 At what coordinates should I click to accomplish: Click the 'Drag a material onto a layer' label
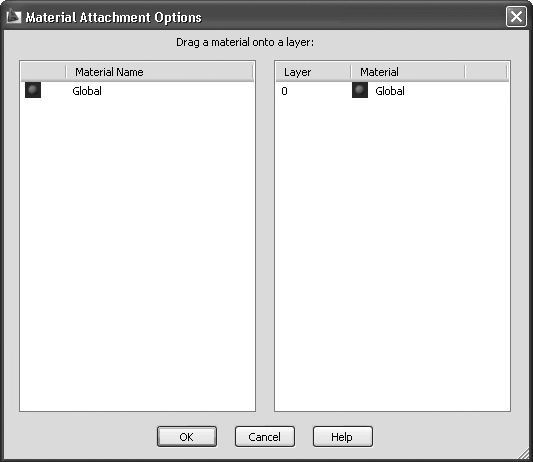coord(245,42)
